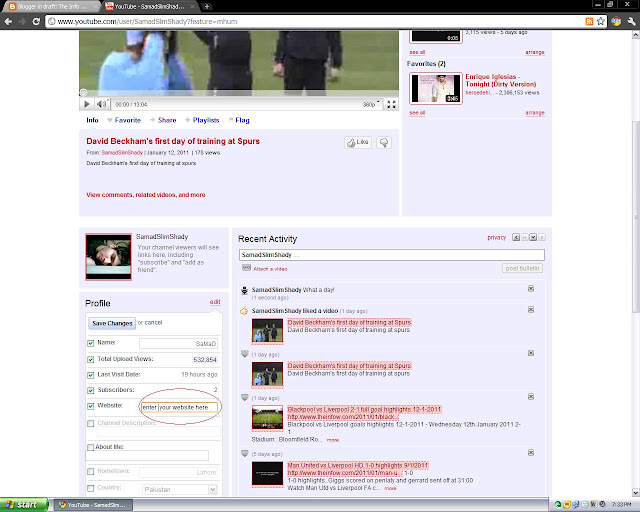640x512 pixels.
Task: Click the Like thumbs-up button
Action: pos(358,142)
